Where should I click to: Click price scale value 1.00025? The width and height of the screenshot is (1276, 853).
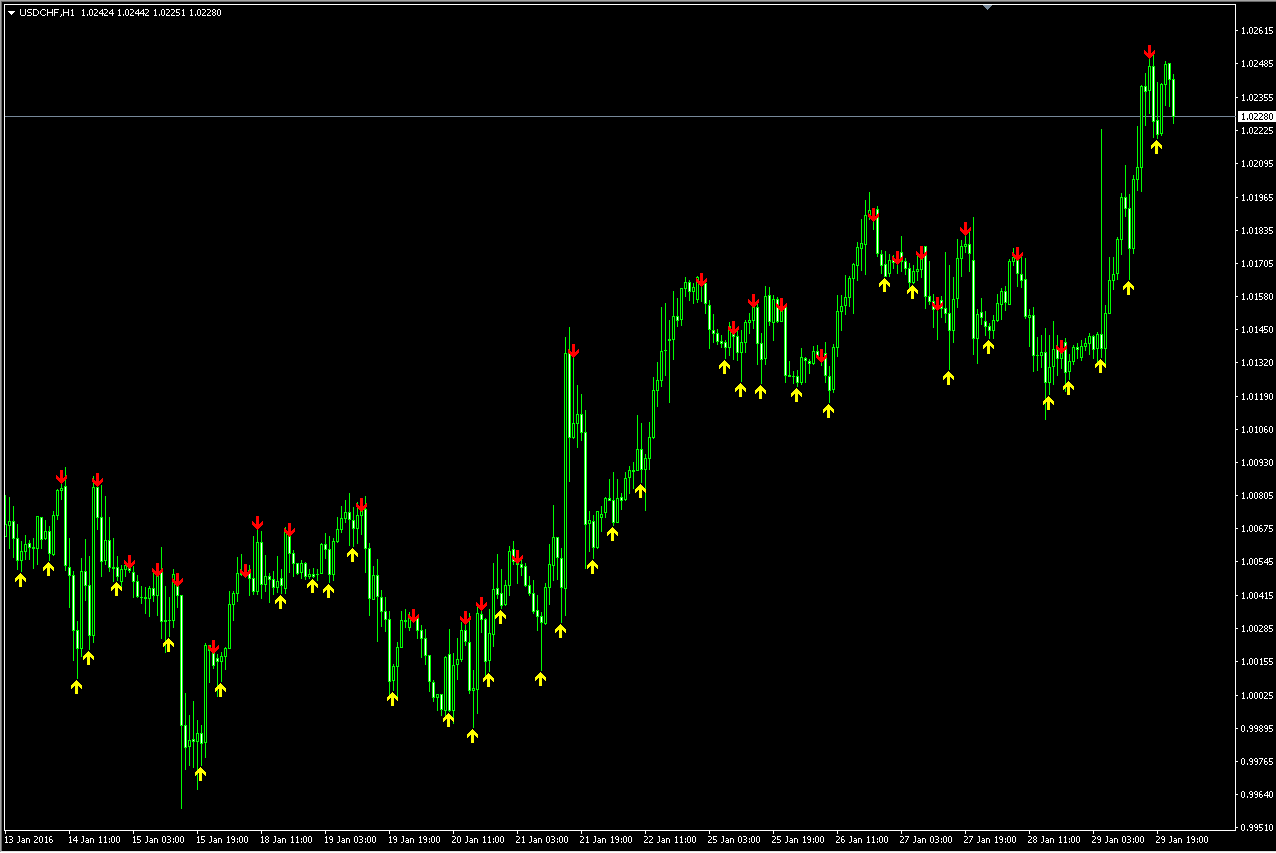[x=1256, y=695]
